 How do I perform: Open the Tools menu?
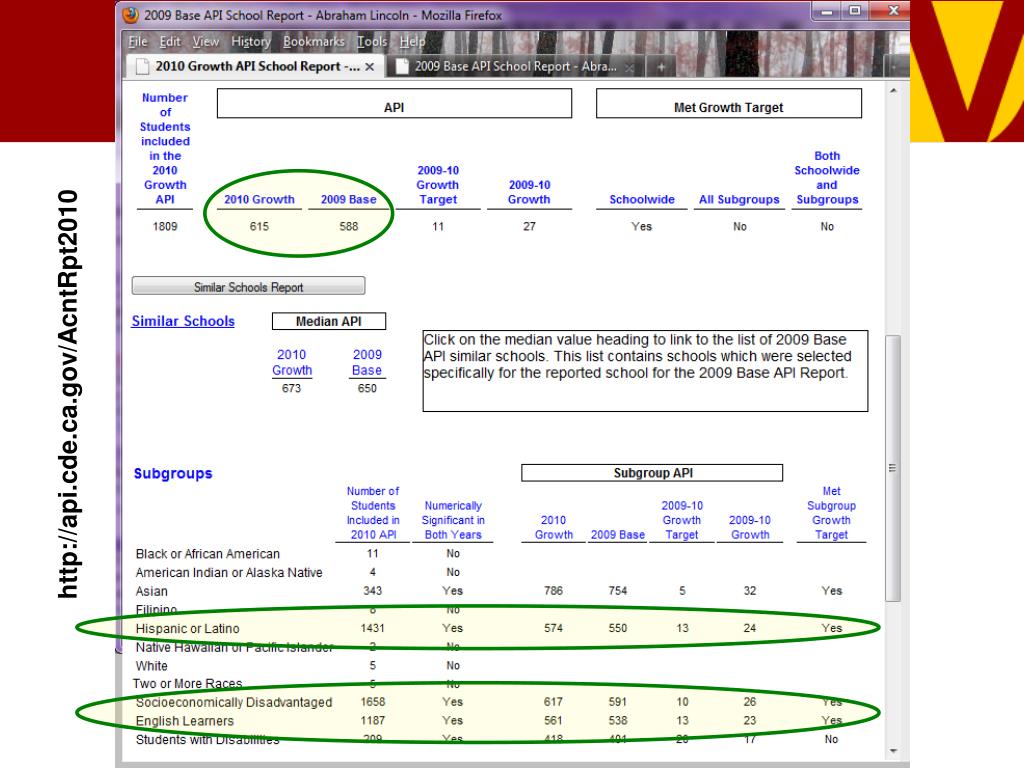(372, 42)
